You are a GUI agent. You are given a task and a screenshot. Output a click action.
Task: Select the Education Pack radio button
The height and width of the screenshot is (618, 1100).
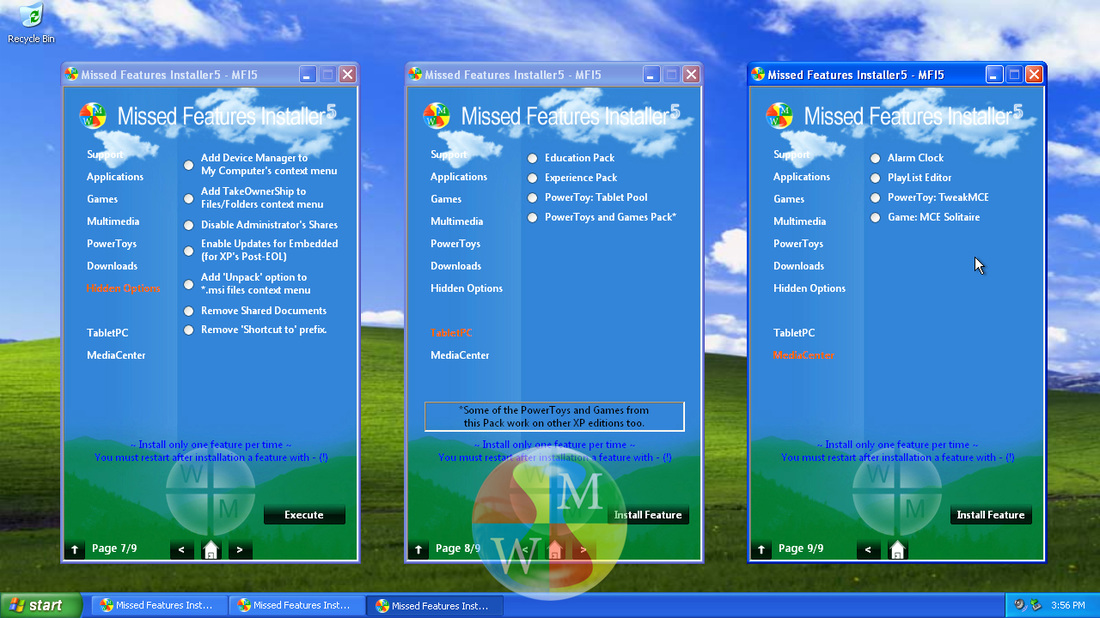[532, 159]
